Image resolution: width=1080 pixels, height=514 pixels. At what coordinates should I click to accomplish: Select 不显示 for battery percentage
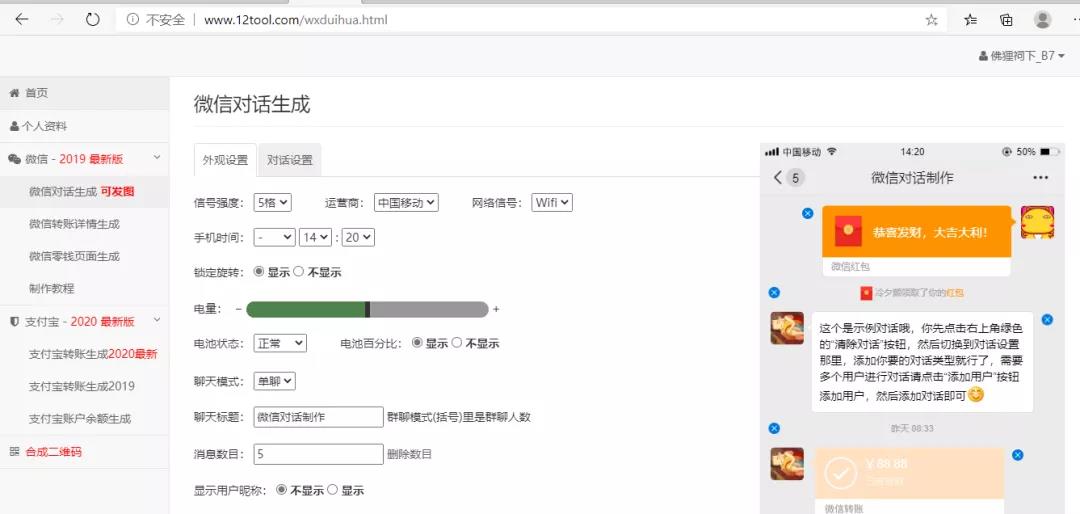coord(457,343)
